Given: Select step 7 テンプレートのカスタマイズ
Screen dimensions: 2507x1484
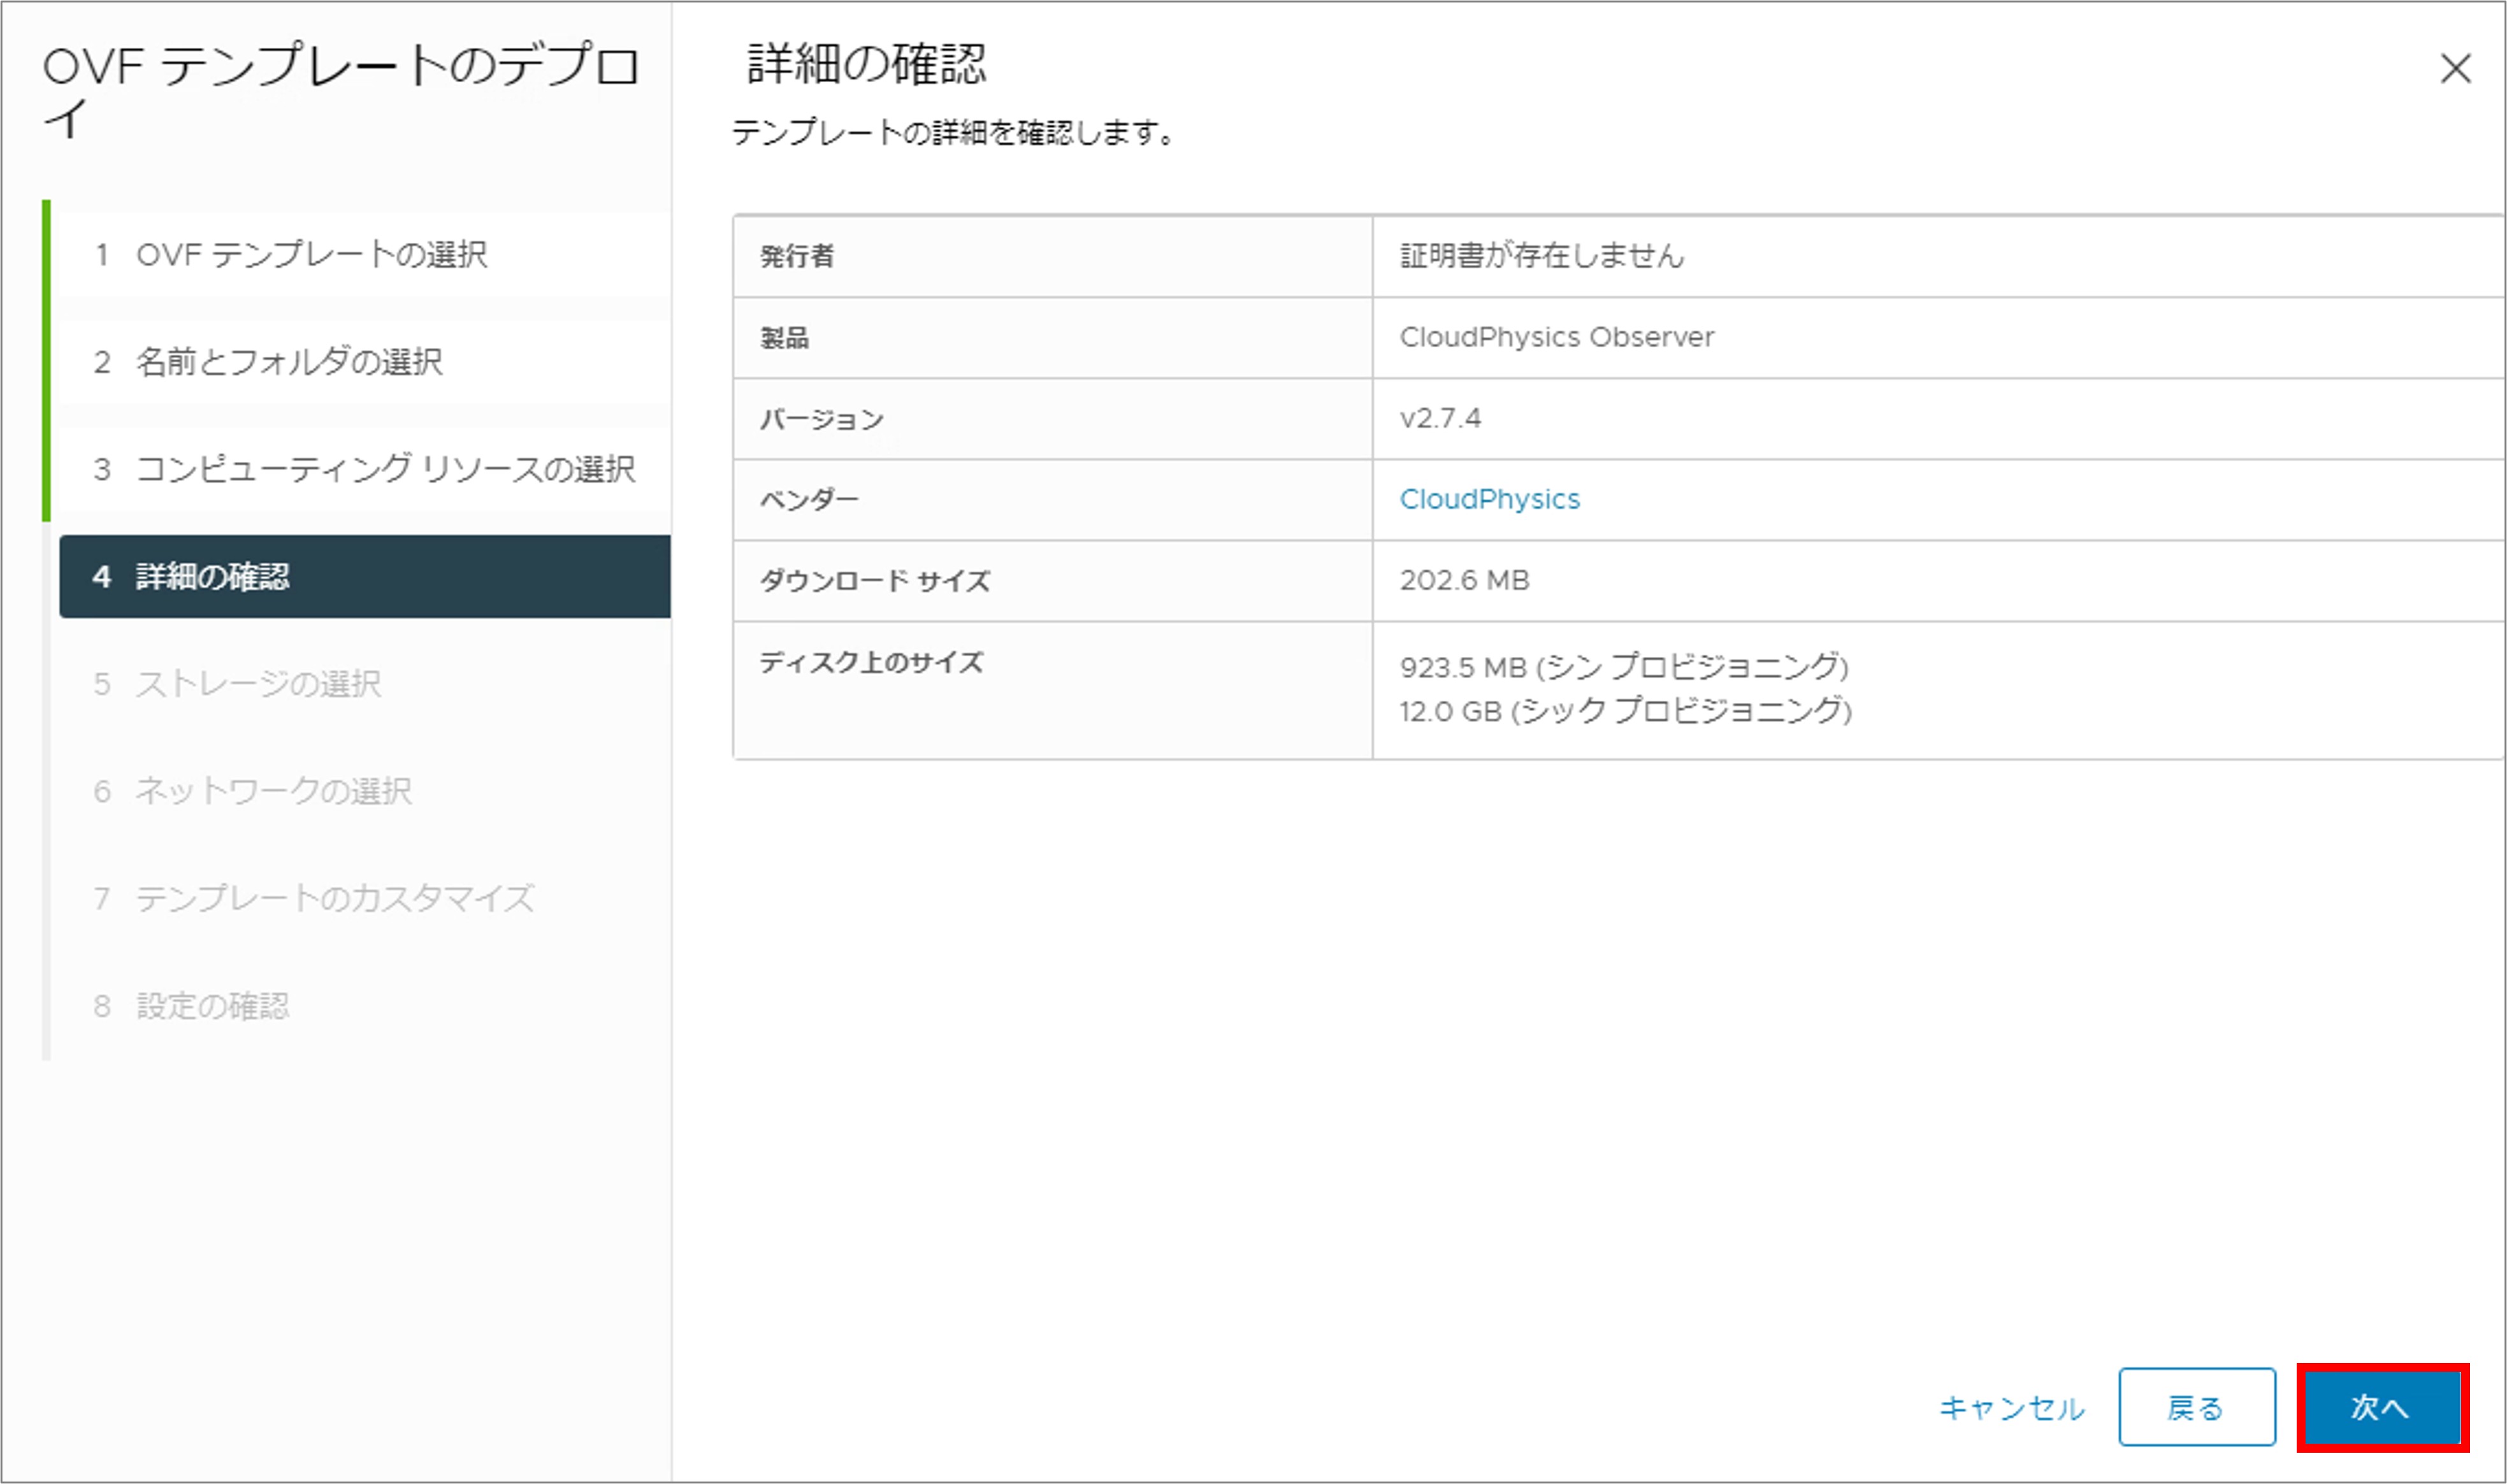Looking at the screenshot, I should (334, 898).
